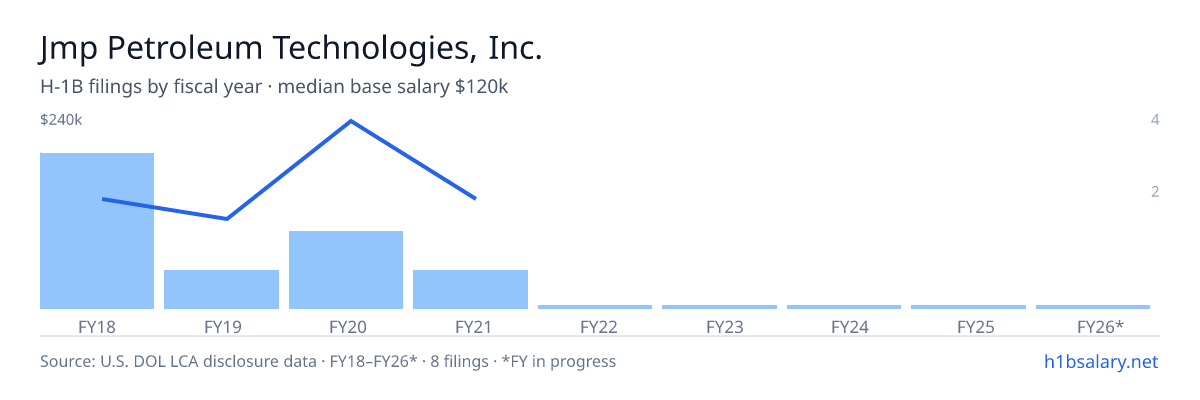Select the FY18 filings bar

tap(97, 231)
